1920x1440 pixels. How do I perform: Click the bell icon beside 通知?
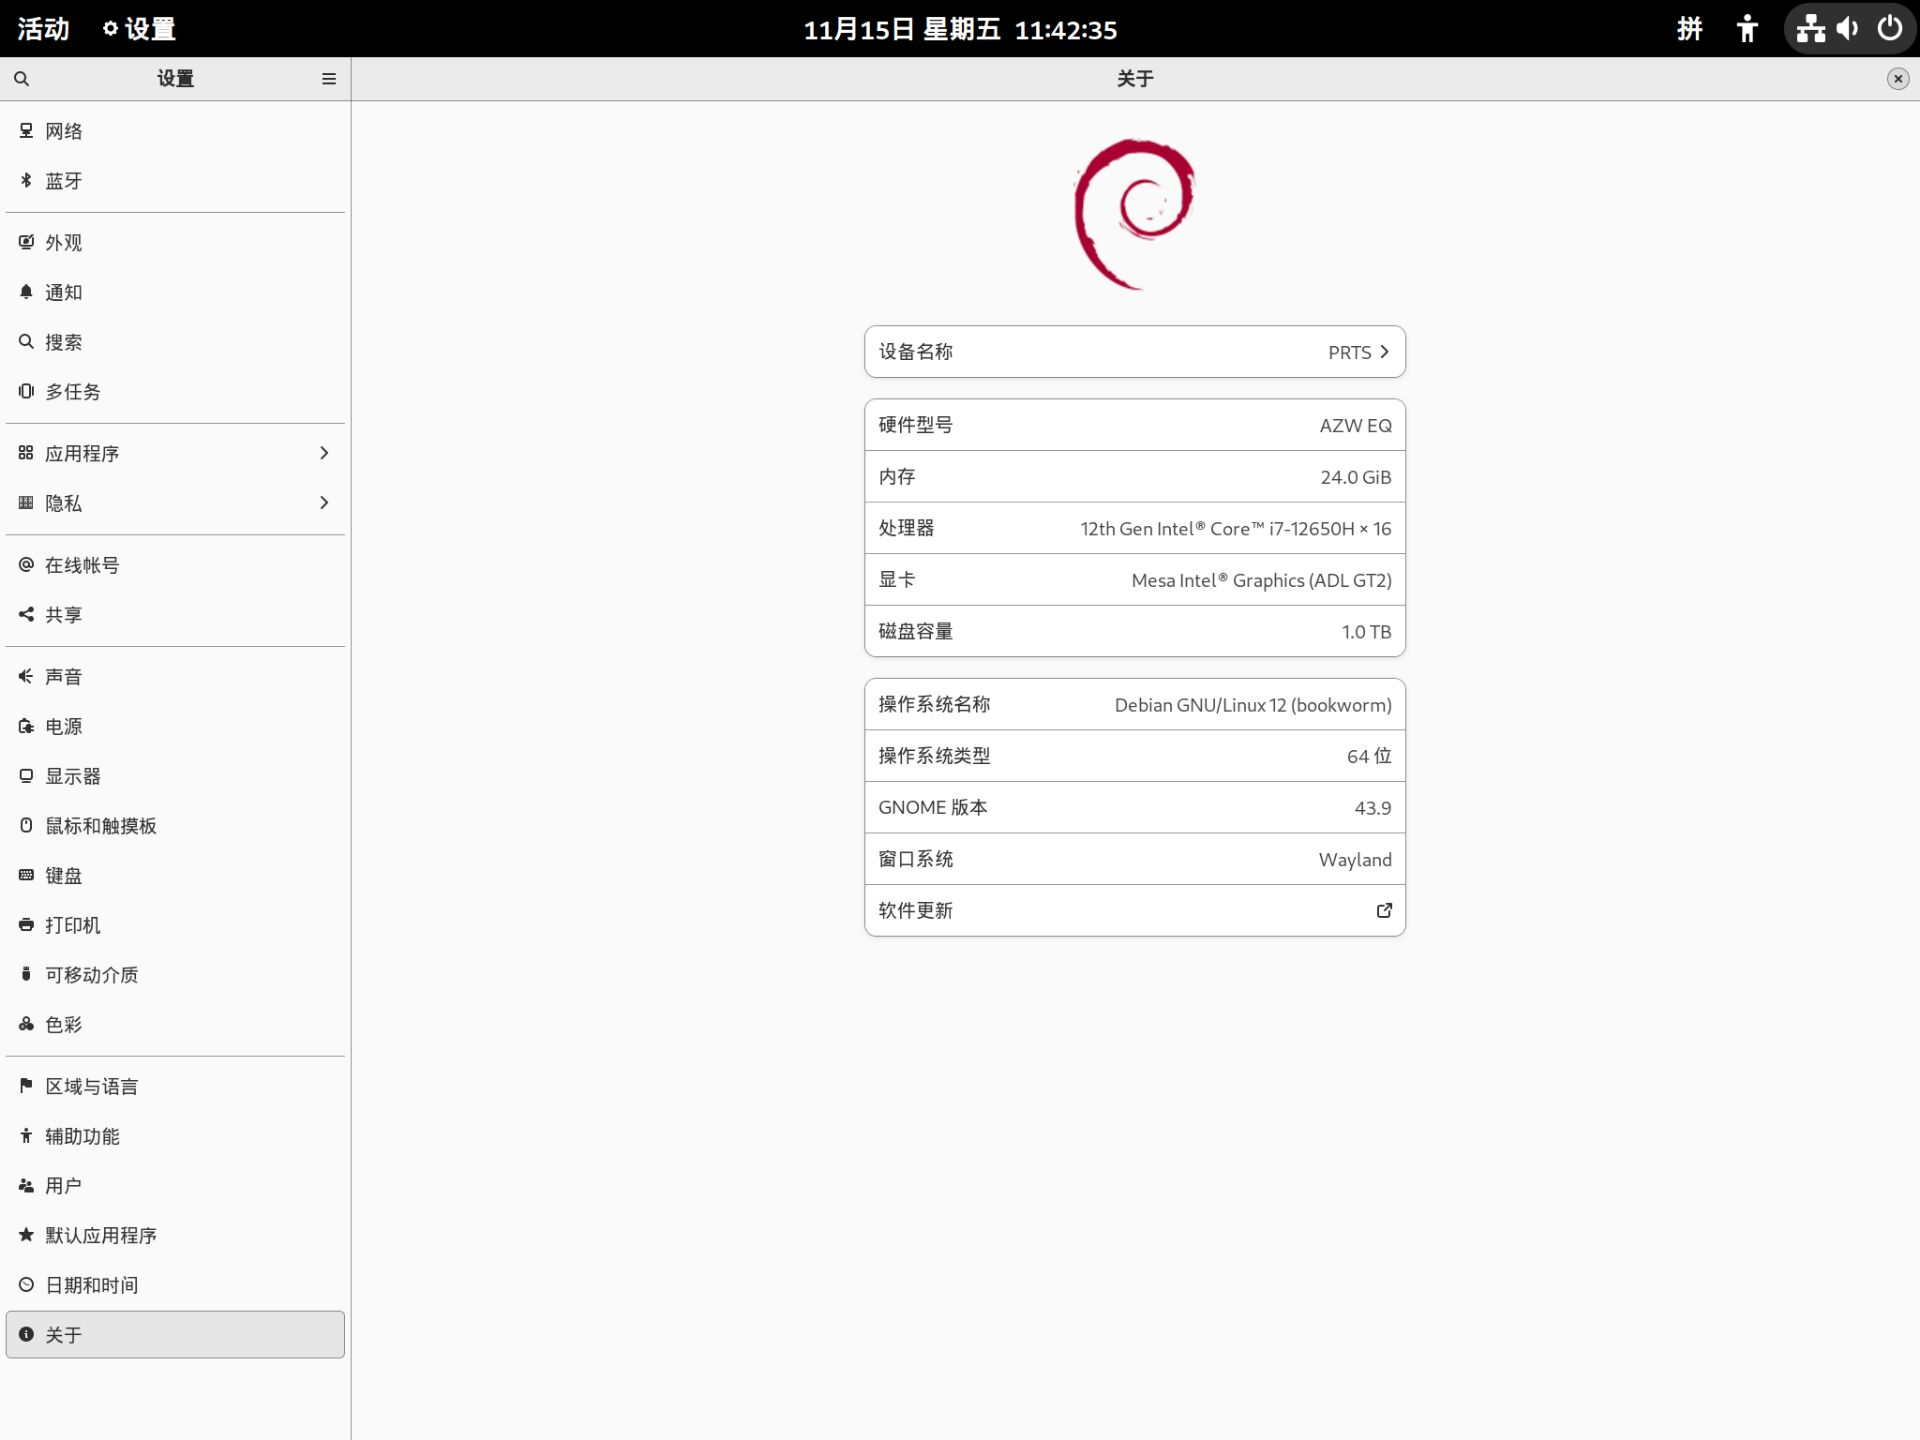pyautogui.click(x=26, y=292)
